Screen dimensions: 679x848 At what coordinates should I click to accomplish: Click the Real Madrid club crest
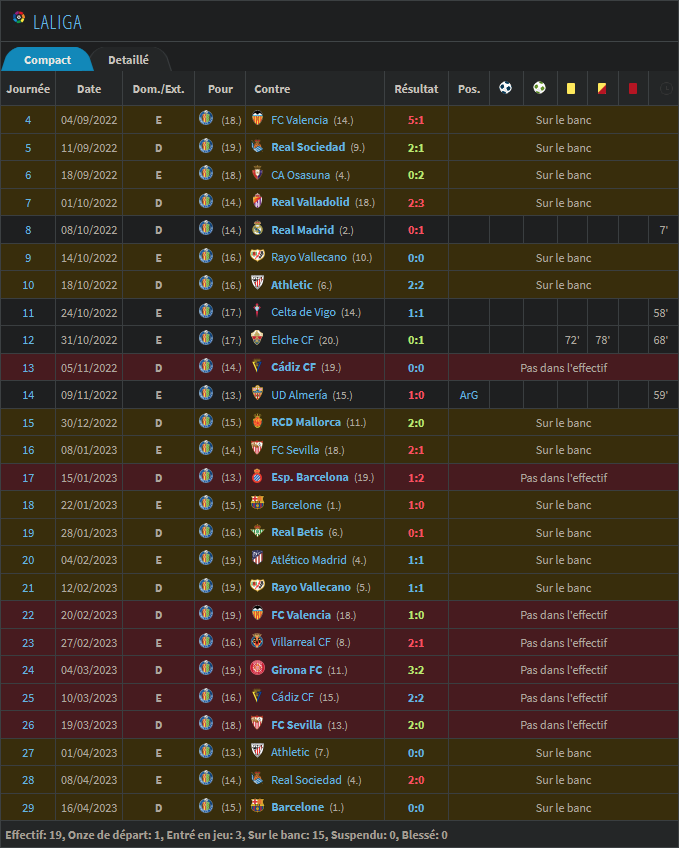point(257,229)
